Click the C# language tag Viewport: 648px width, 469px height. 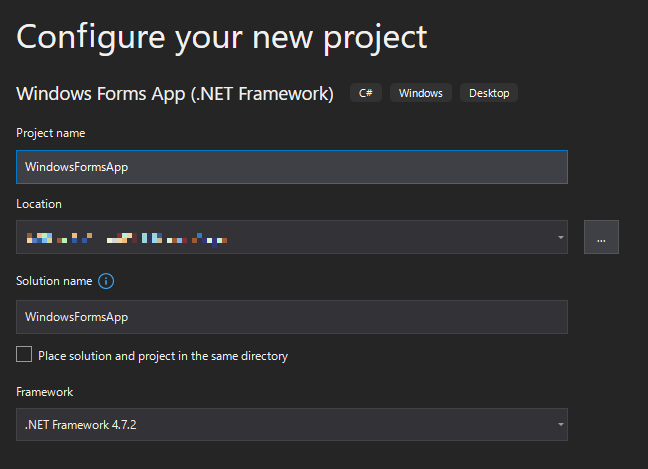click(365, 93)
